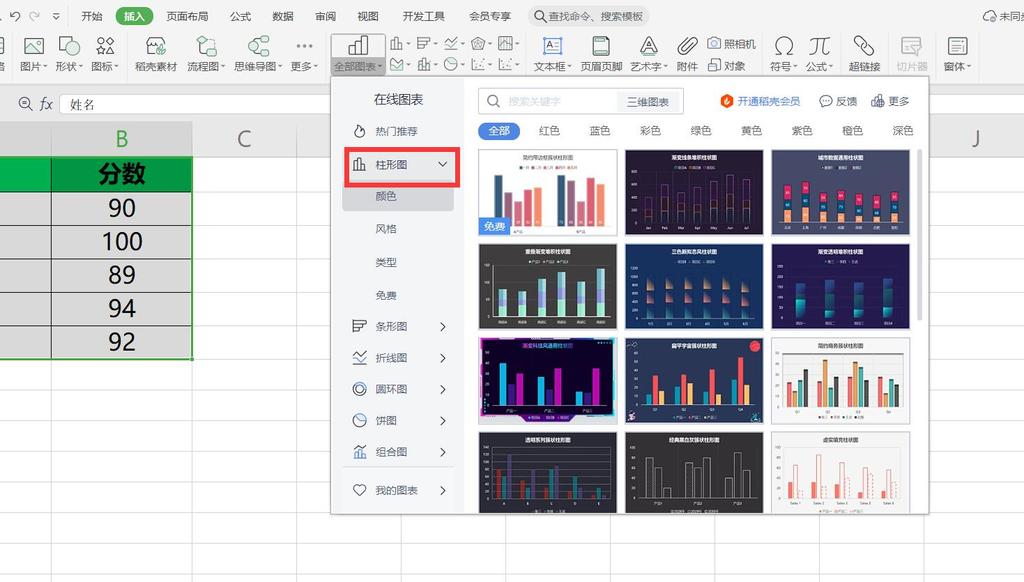
Task: Click the radar chart ribbon icon
Action: pyautogui.click(x=480, y=44)
